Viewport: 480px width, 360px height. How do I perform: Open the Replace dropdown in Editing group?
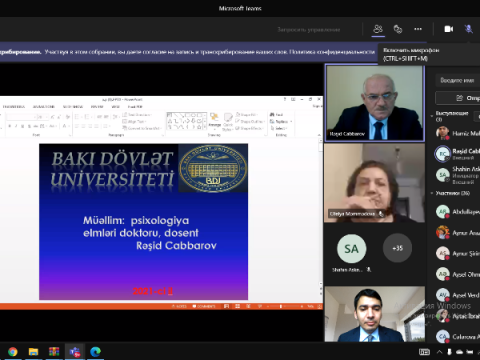click(281, 121)
